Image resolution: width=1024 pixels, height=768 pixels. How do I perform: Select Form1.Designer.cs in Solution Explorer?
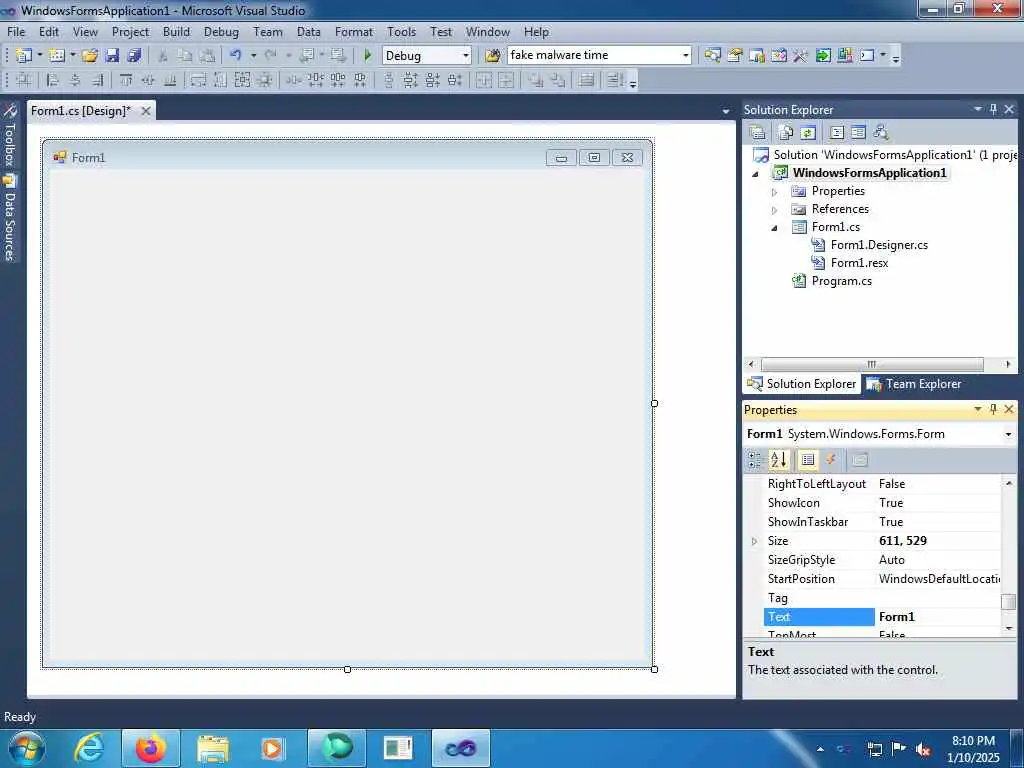(879, 245)
